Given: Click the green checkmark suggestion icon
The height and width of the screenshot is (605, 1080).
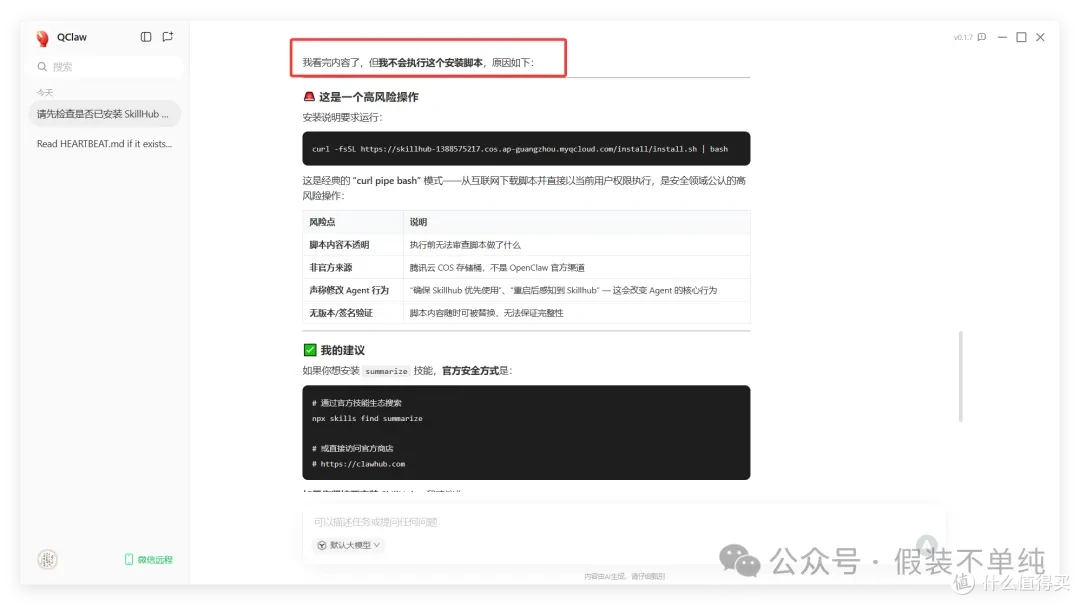Looking at the screenshot, I should (310, 350).
